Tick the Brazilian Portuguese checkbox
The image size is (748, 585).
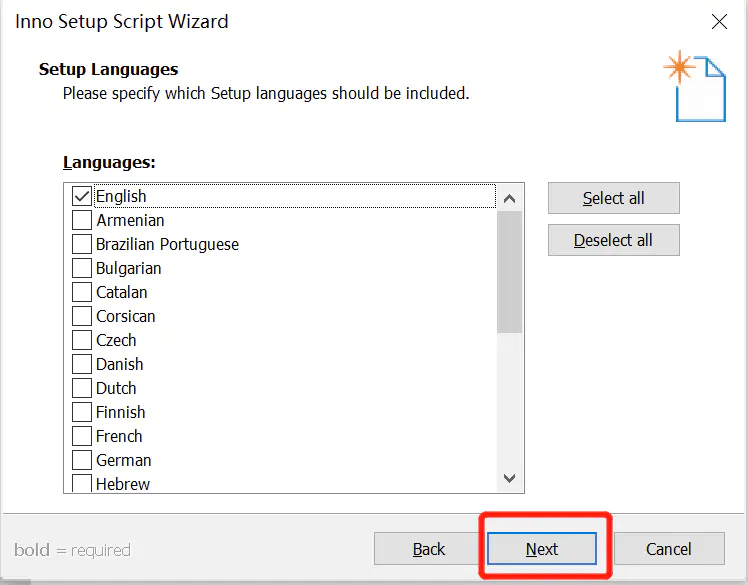82,244
